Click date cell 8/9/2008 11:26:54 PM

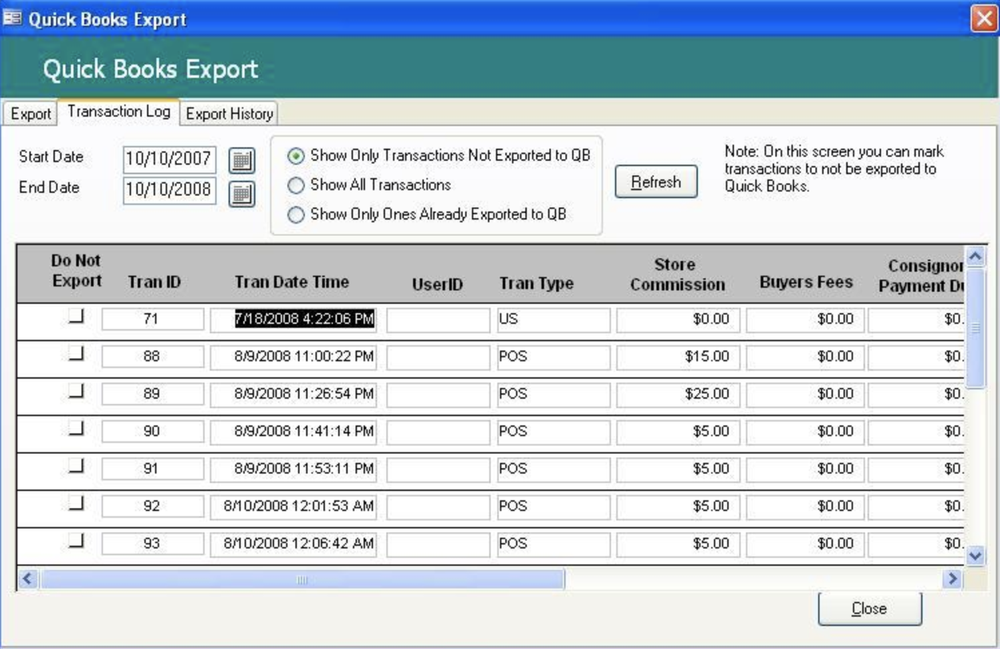(x=293, y=395)
